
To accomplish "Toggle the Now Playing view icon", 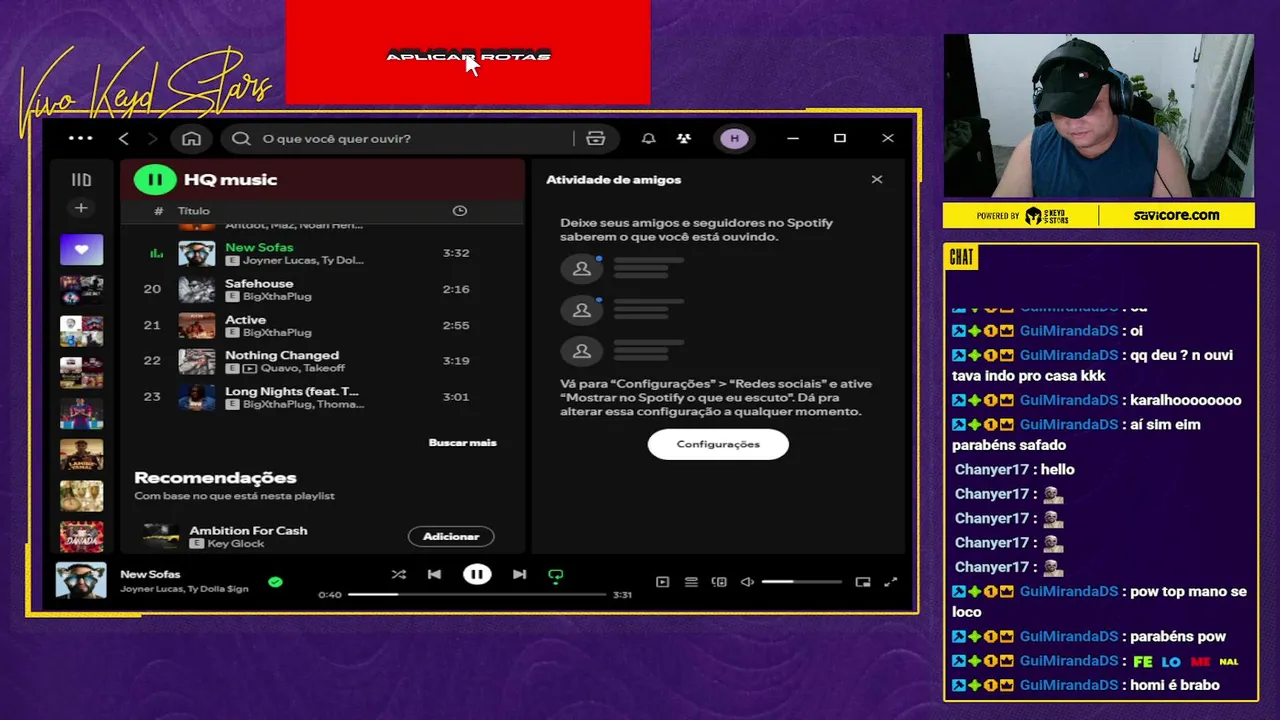I will pyautogui.click(x=662, y=582).
